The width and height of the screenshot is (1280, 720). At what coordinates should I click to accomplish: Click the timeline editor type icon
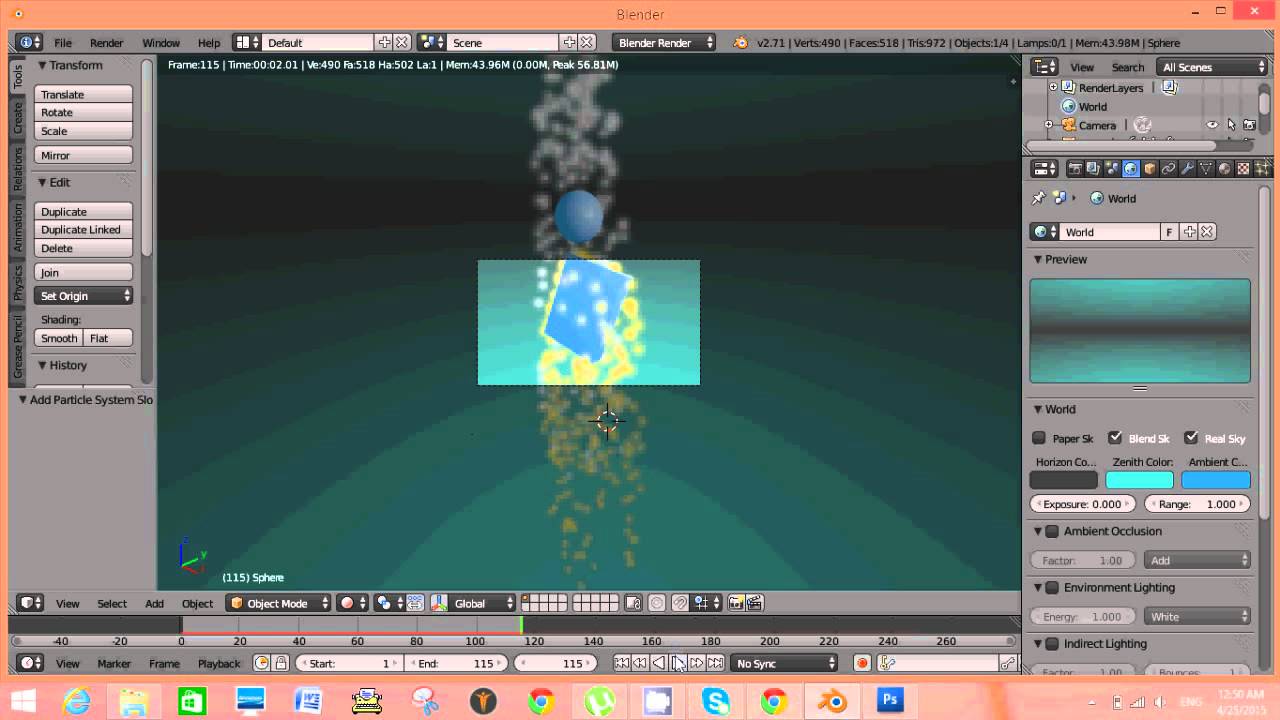31,663
